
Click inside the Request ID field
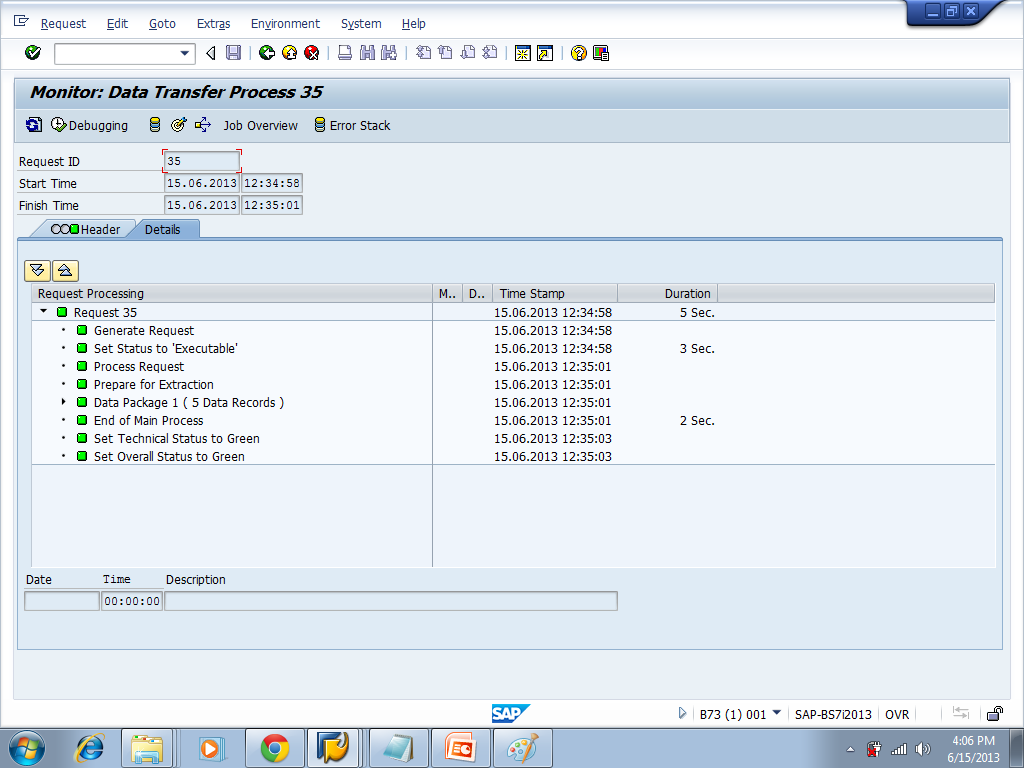[200, 160]
